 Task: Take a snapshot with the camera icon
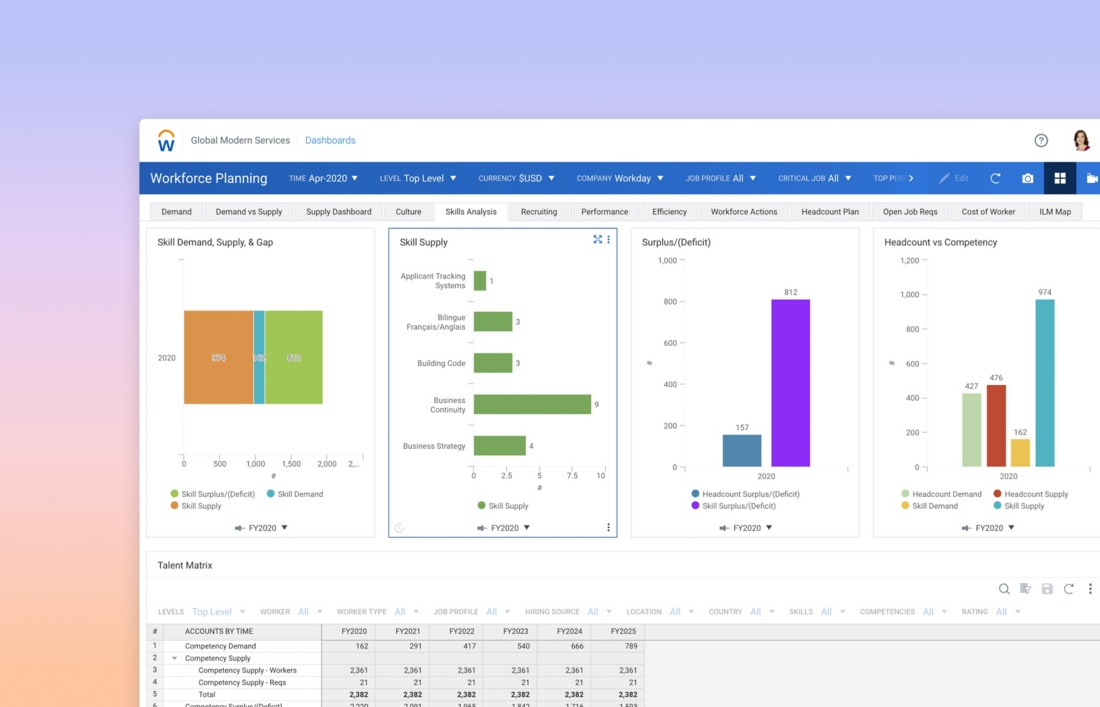(x=1028, y=178)
